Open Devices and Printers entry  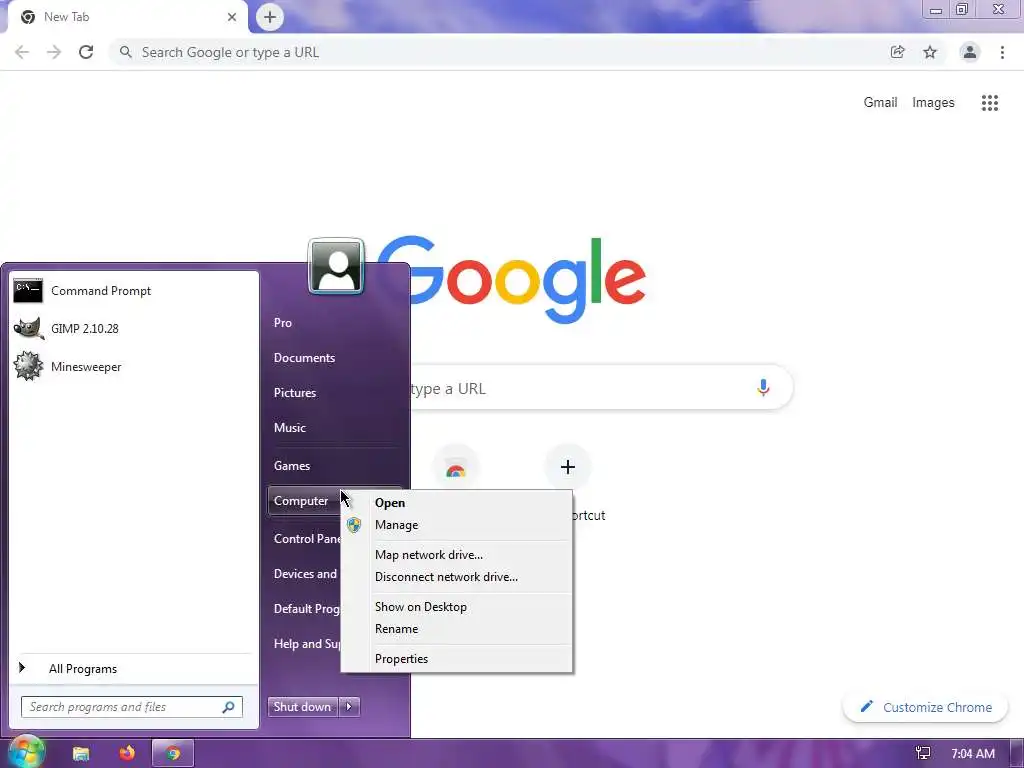(305, 574)
